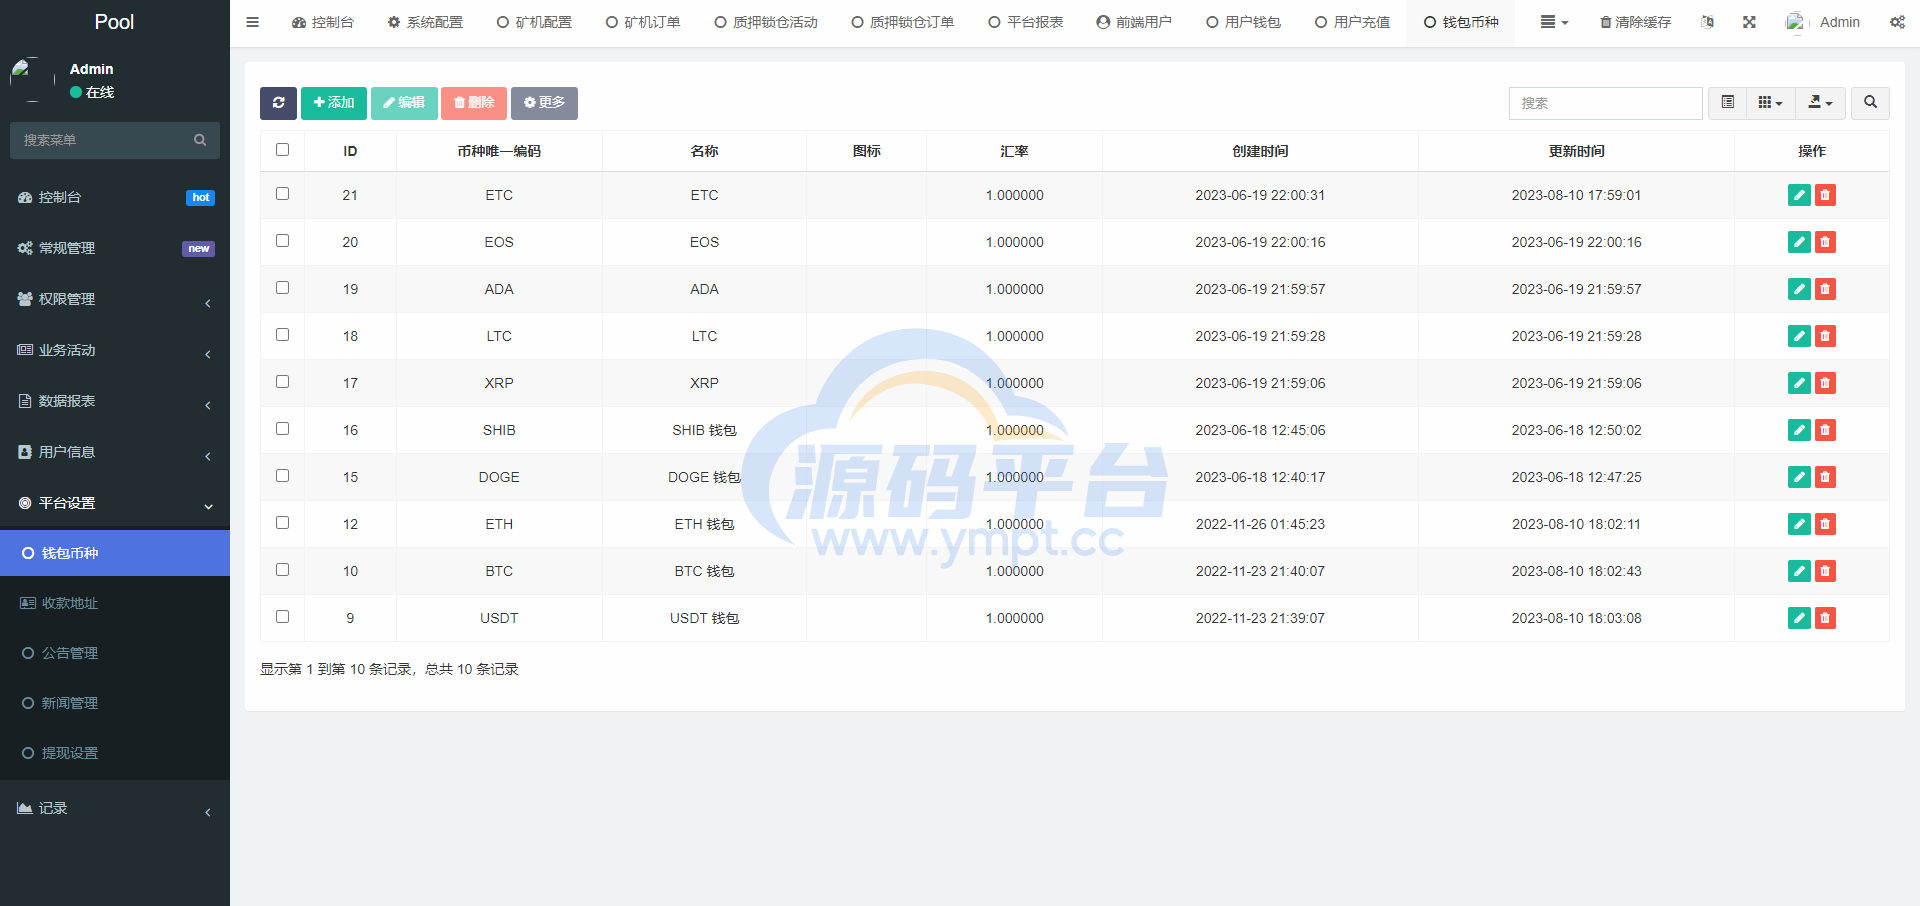Viewport: 1920px width, 906px height.
Task: Click the 编辑 edit toolbar button
Action: pyautogui.click(x=404, y=103)
